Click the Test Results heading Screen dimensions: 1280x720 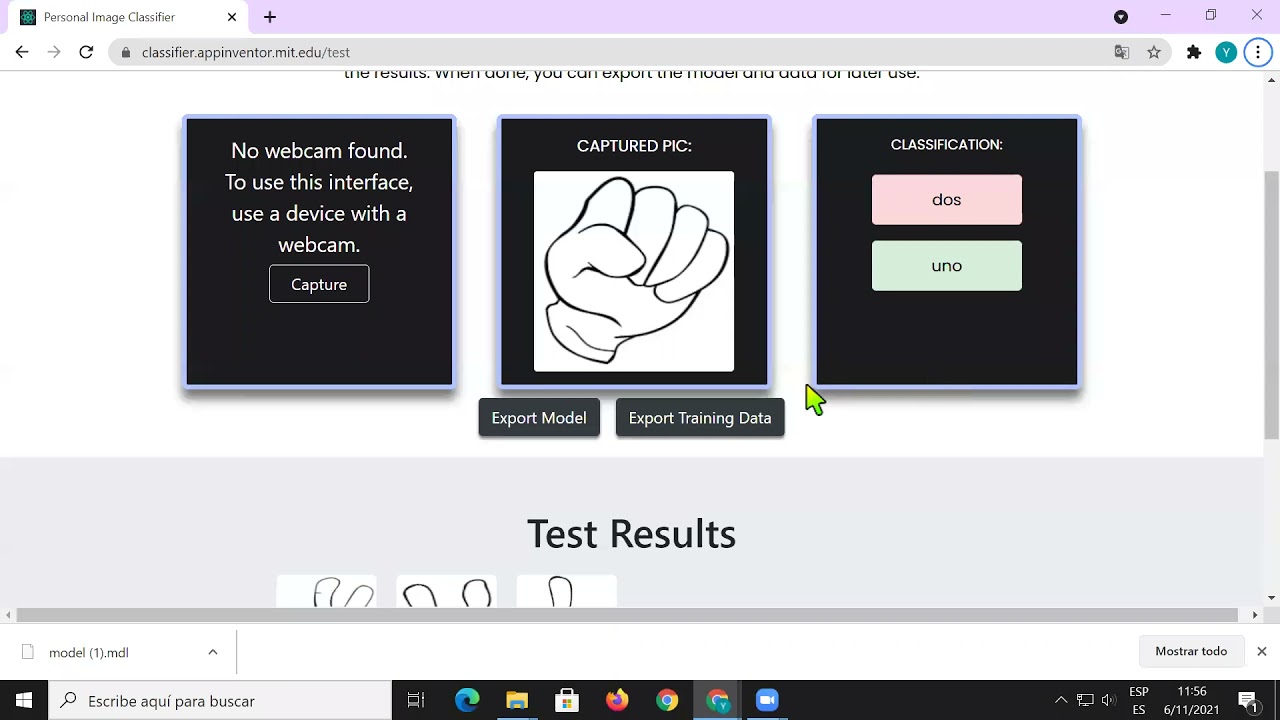(x=631, y=534)
